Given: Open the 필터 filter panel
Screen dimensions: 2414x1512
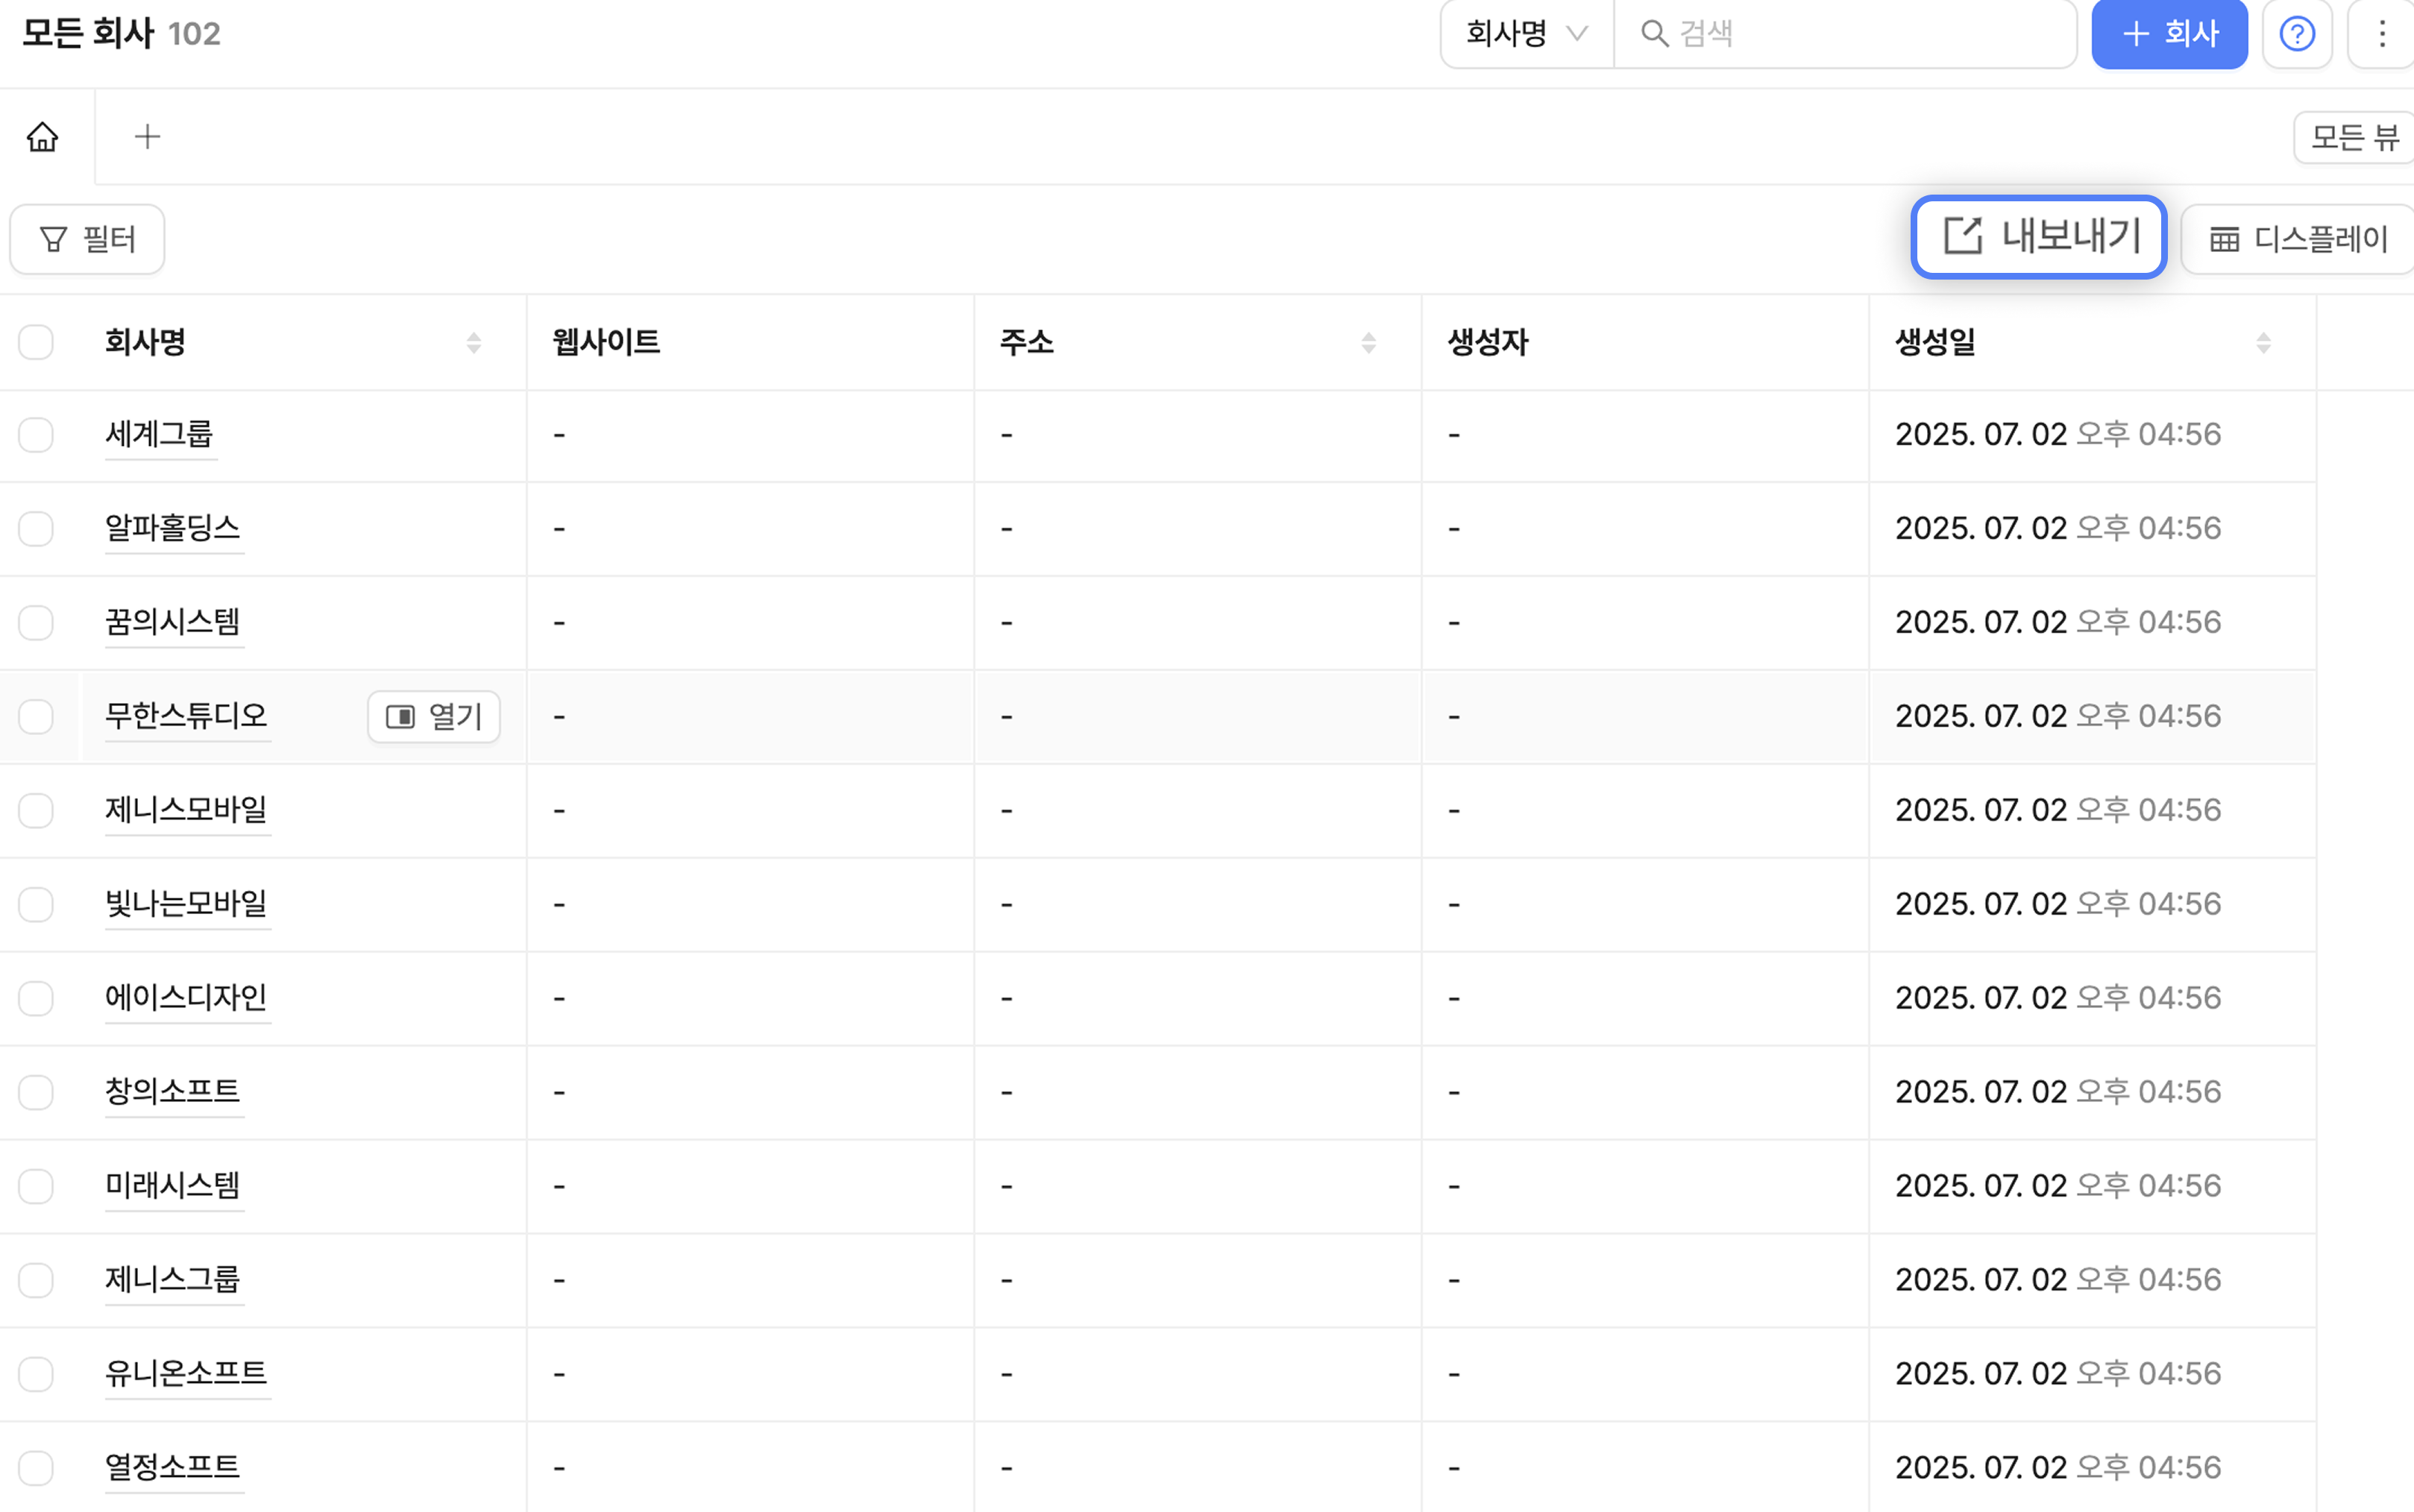Looking at the screenshot, I should point(87,239).
